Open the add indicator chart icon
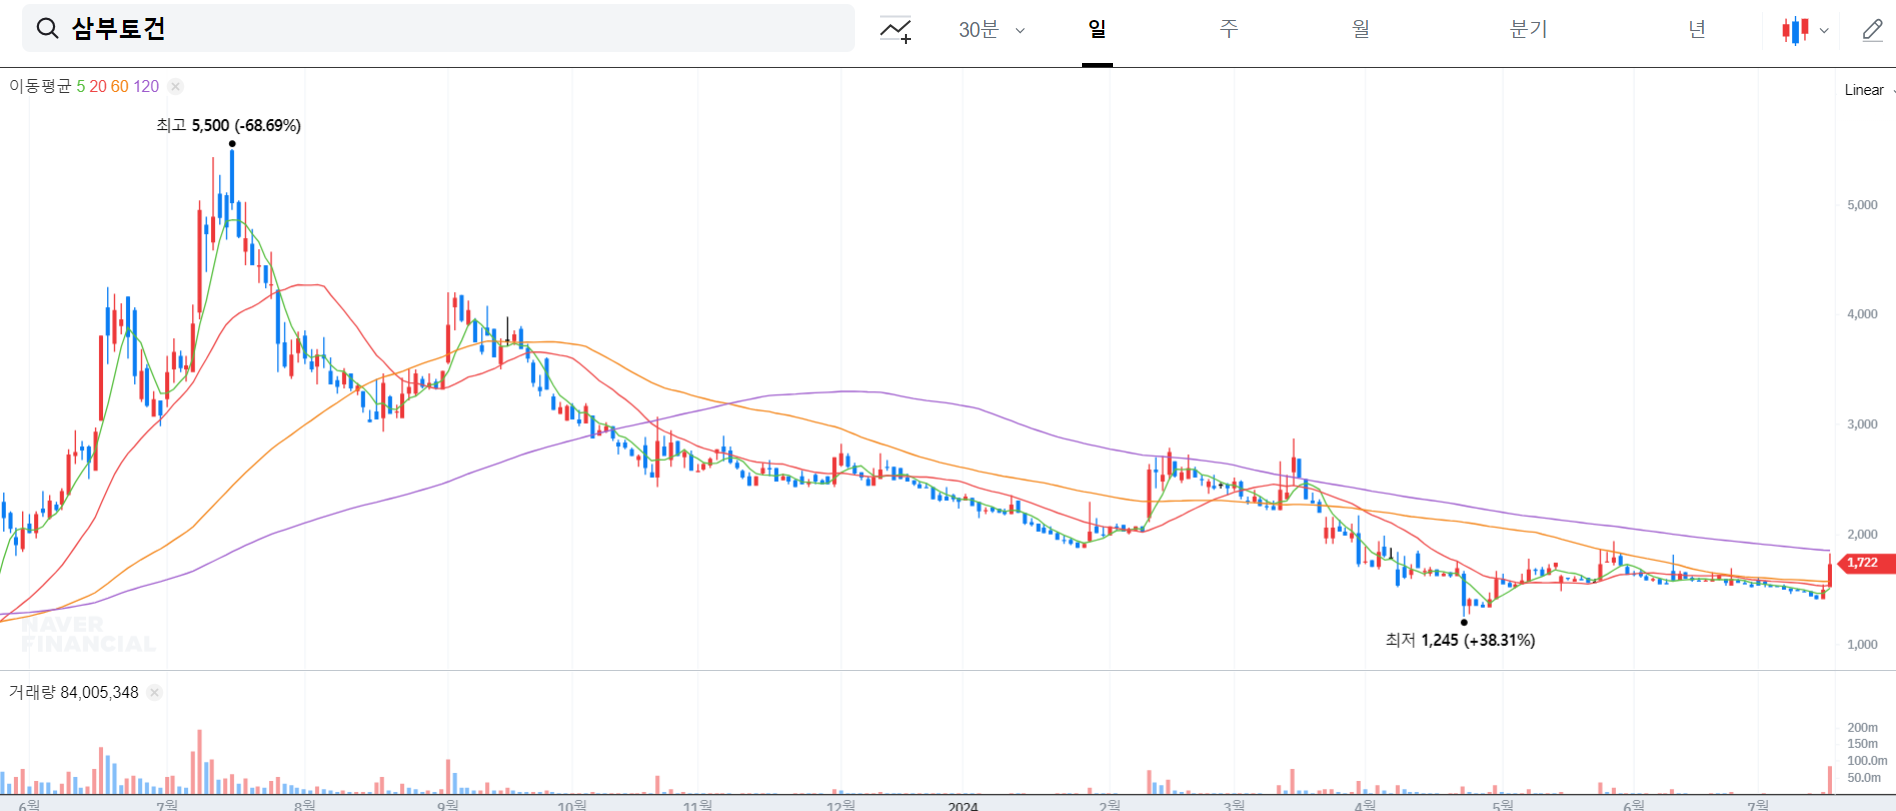1896x811 pixels. (x=895, y=30)
